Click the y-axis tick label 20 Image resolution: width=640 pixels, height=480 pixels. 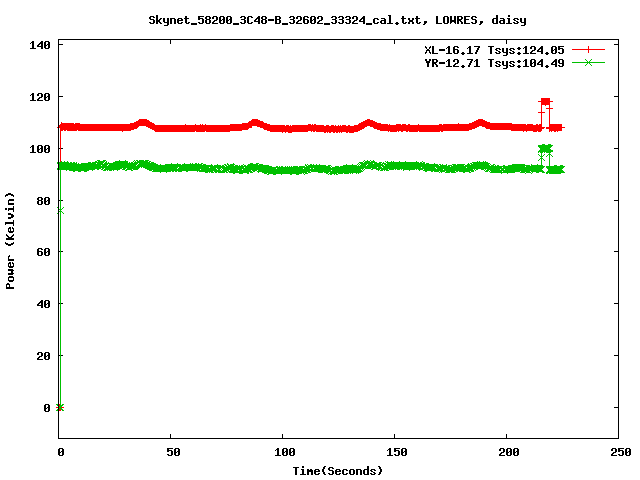43,356
